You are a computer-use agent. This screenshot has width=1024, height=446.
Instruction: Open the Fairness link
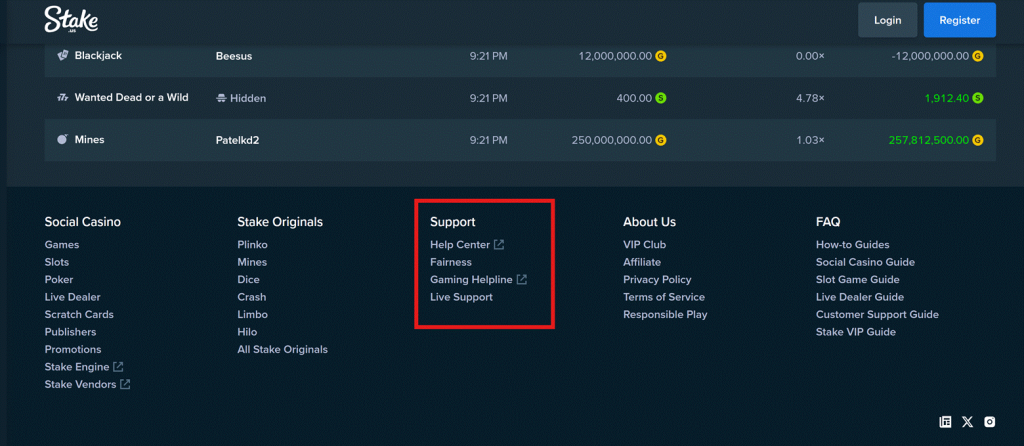click(451, 262)
